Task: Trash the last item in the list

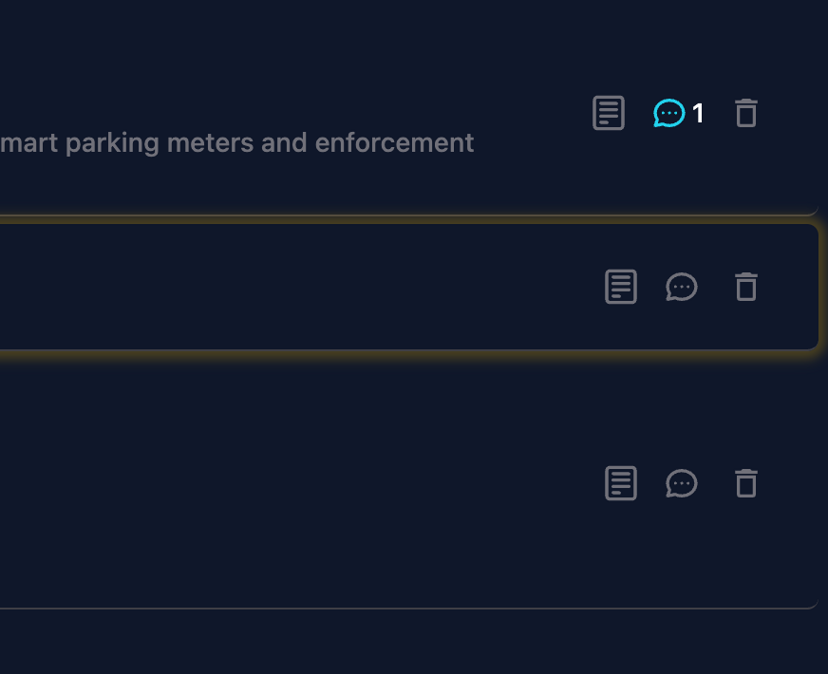Action: [x=746, y=483]
